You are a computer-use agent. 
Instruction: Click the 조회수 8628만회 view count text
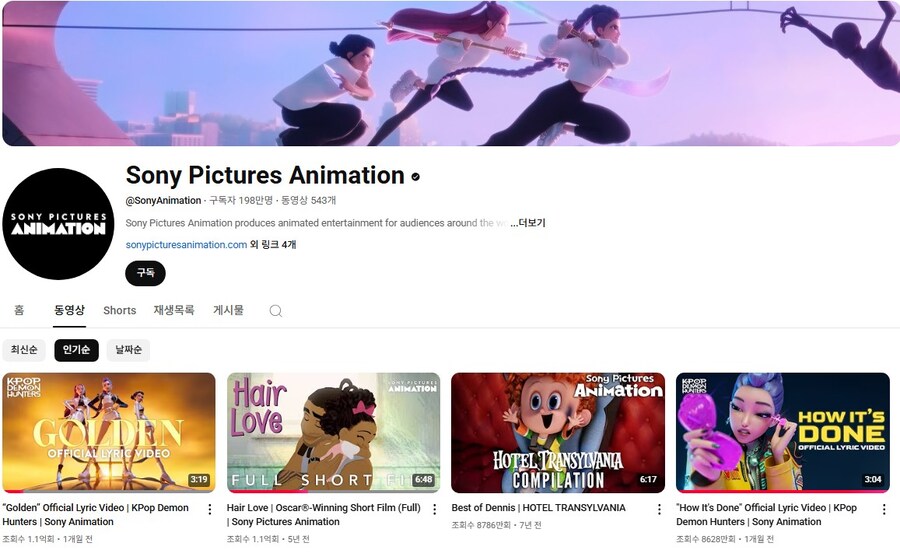pos(706,539)
